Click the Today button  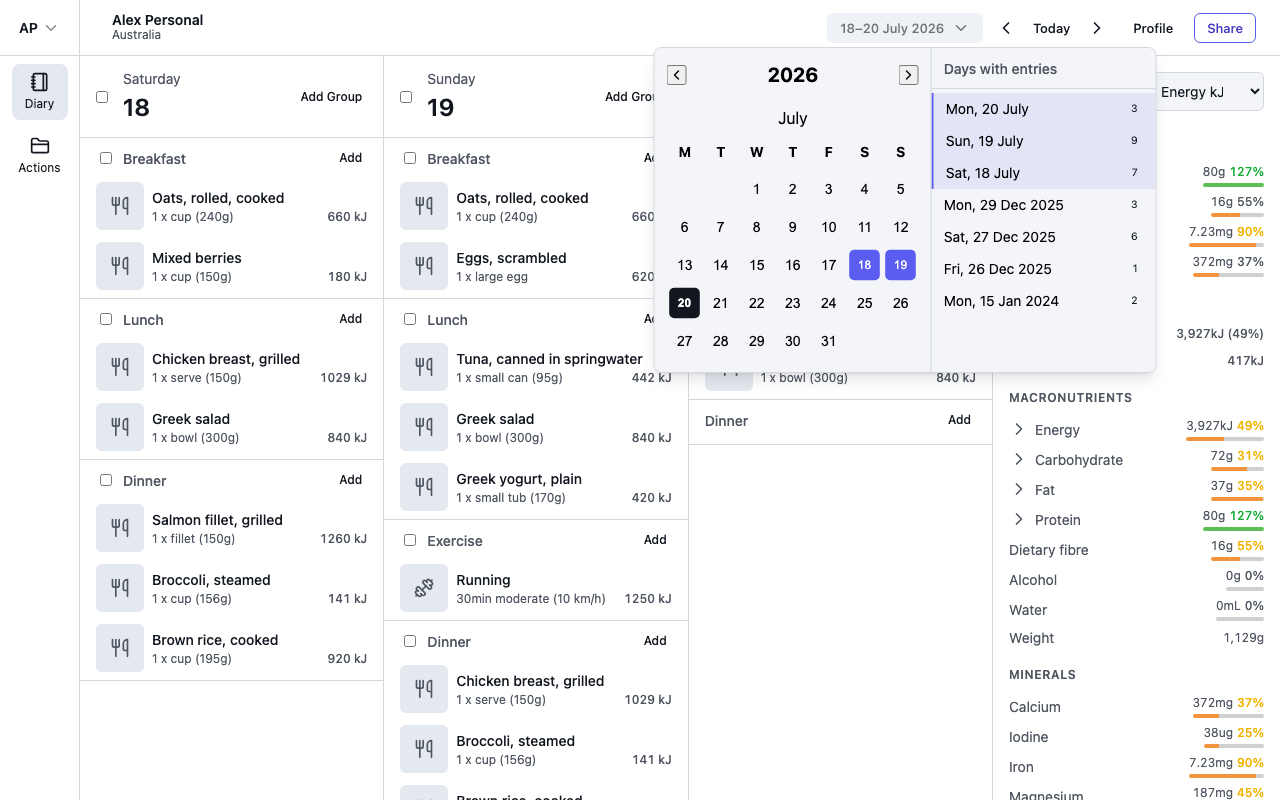click(x=1051, y=28)
